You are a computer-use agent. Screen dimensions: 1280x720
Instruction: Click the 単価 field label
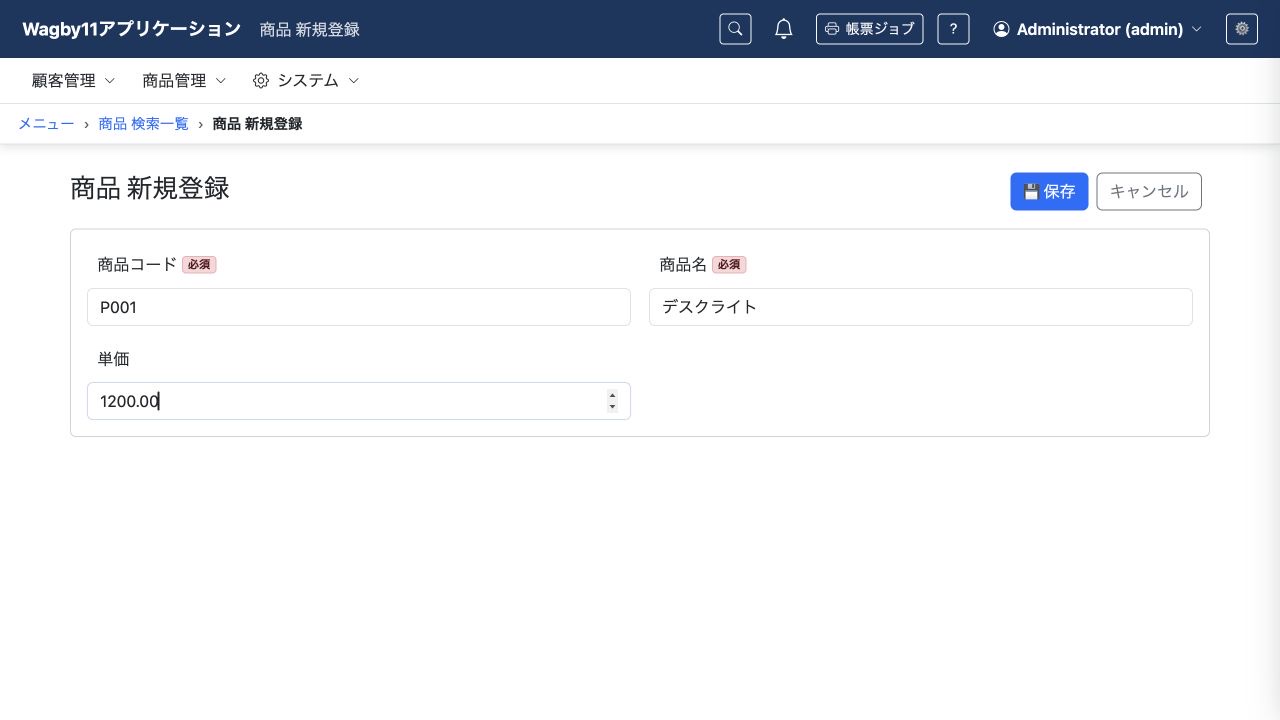(x=114, y=359)
